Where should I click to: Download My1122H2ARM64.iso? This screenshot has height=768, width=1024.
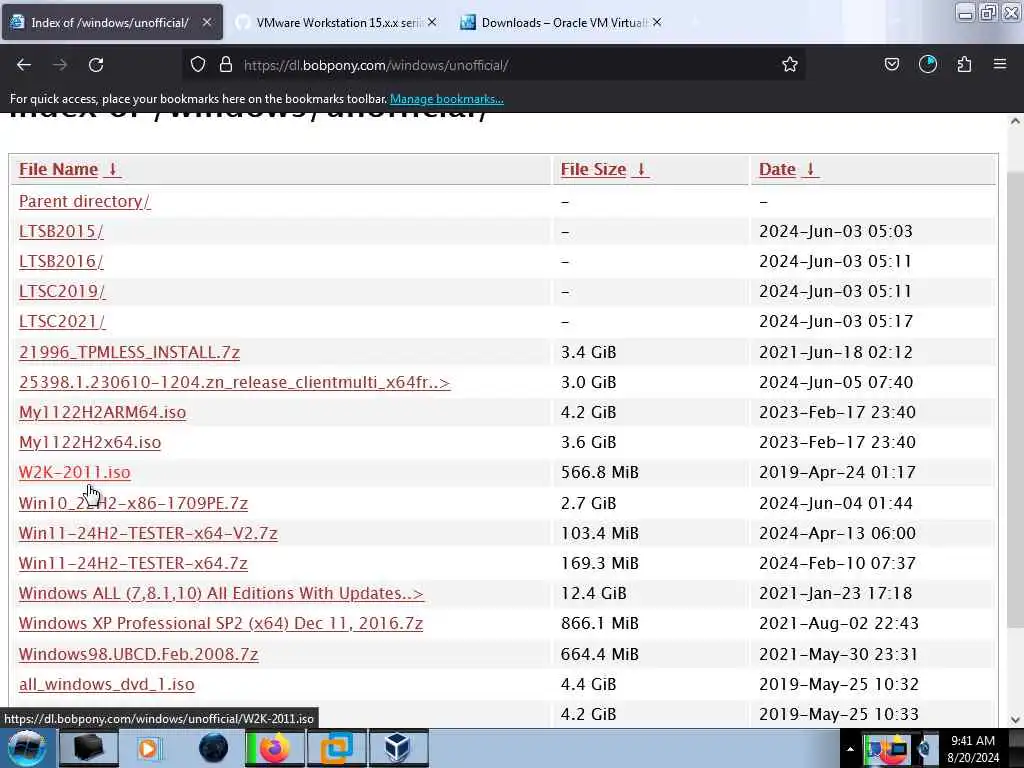coord(103,412)
